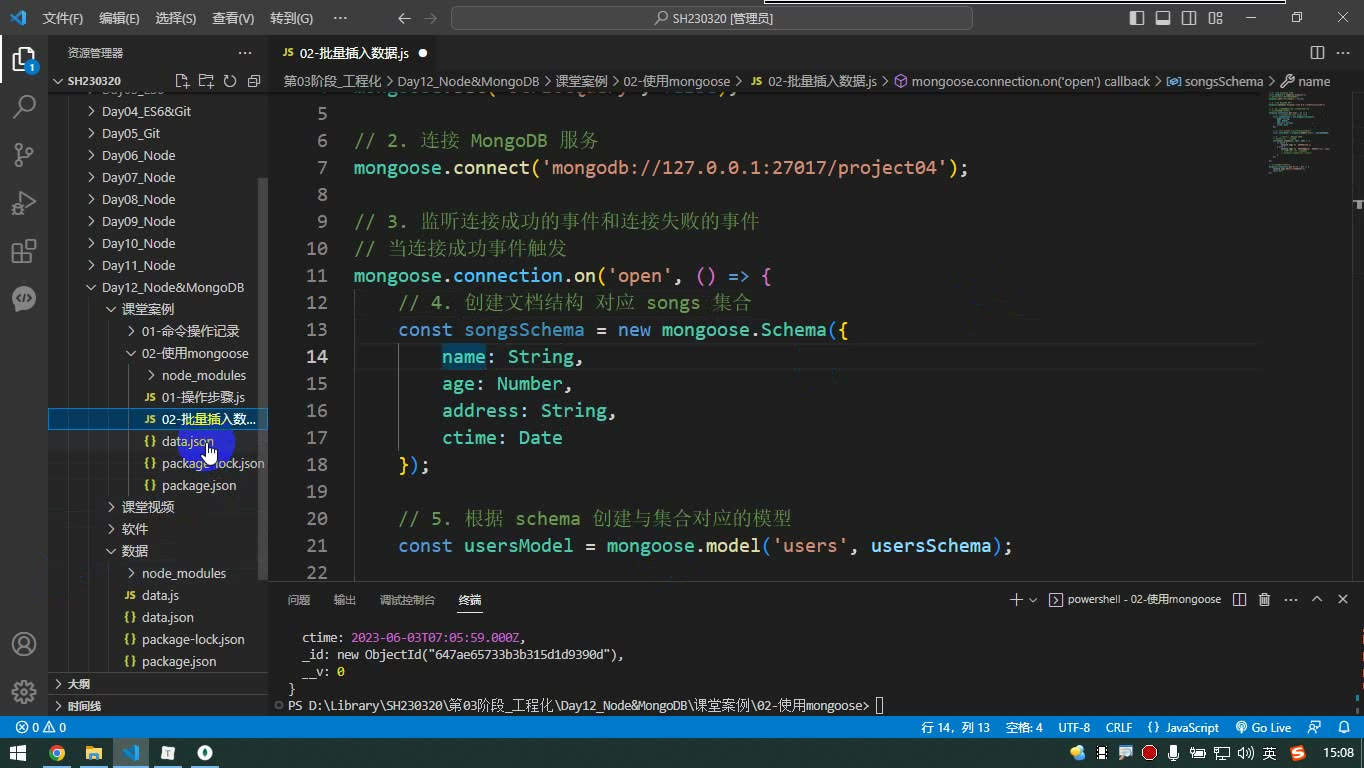Open the Explorer view in activity bar
The width and height of the screenshot is (1364, 768).
coord(24,58)
